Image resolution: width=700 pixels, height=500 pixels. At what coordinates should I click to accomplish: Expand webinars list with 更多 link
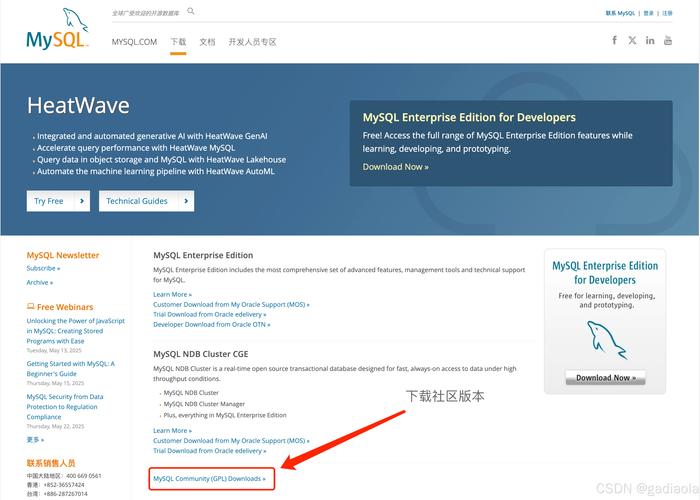tap(35, 439)
